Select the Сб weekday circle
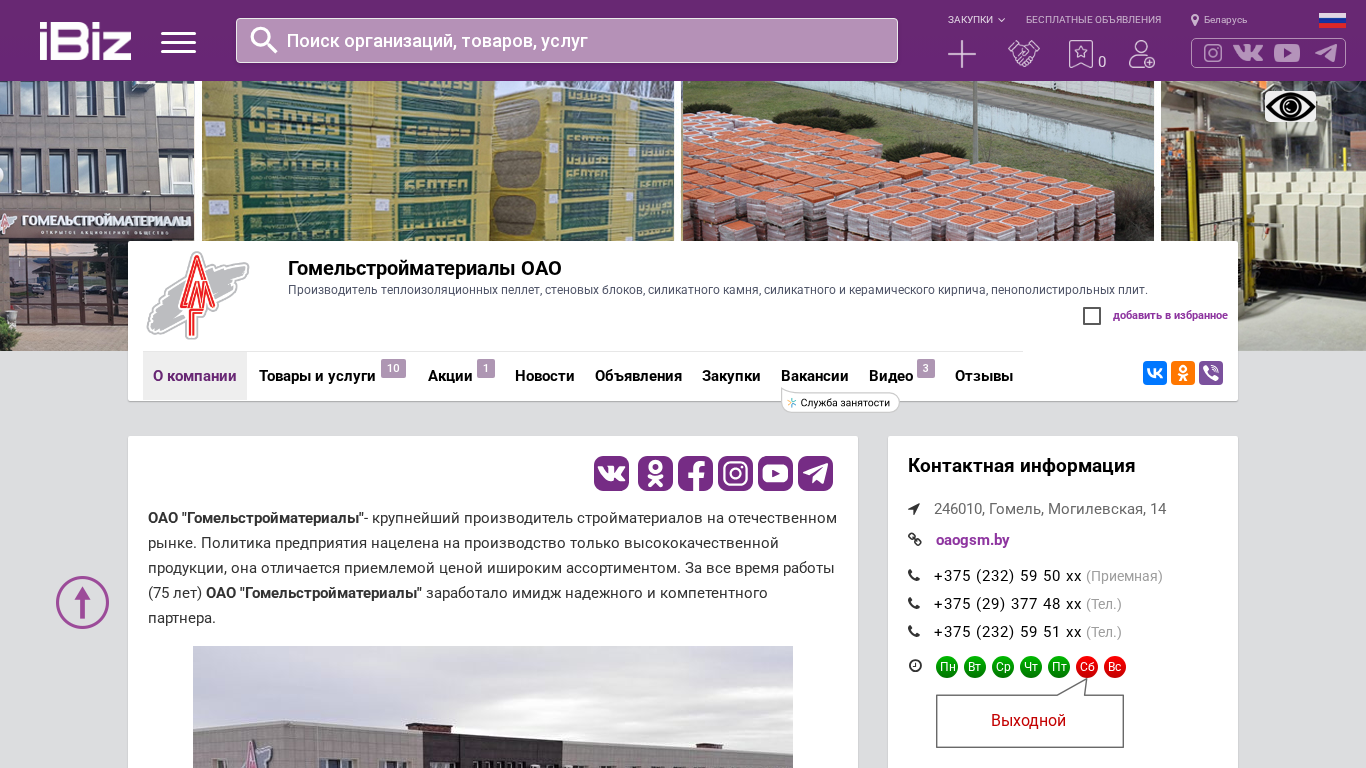 tap(1087, 667)
